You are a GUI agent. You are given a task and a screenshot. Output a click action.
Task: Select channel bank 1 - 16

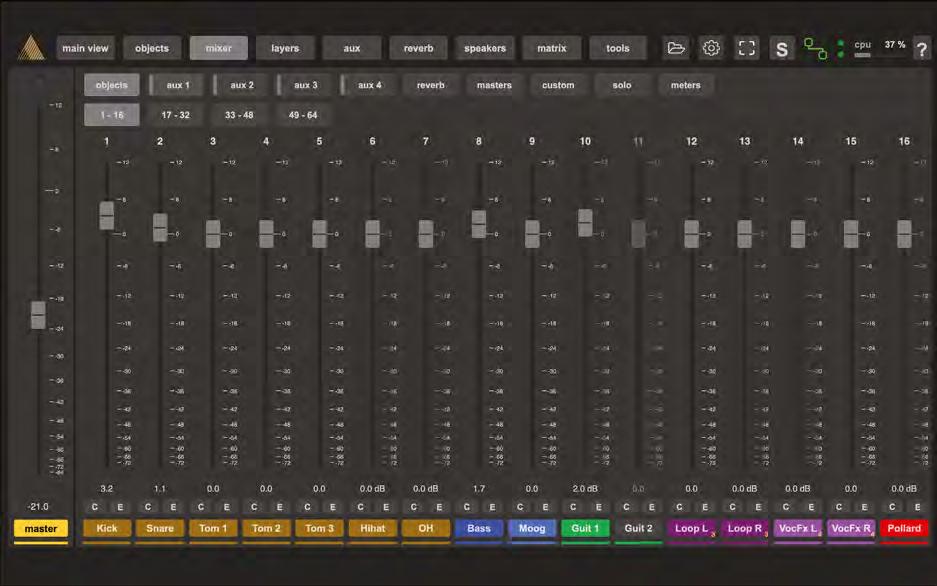[112, 115]
